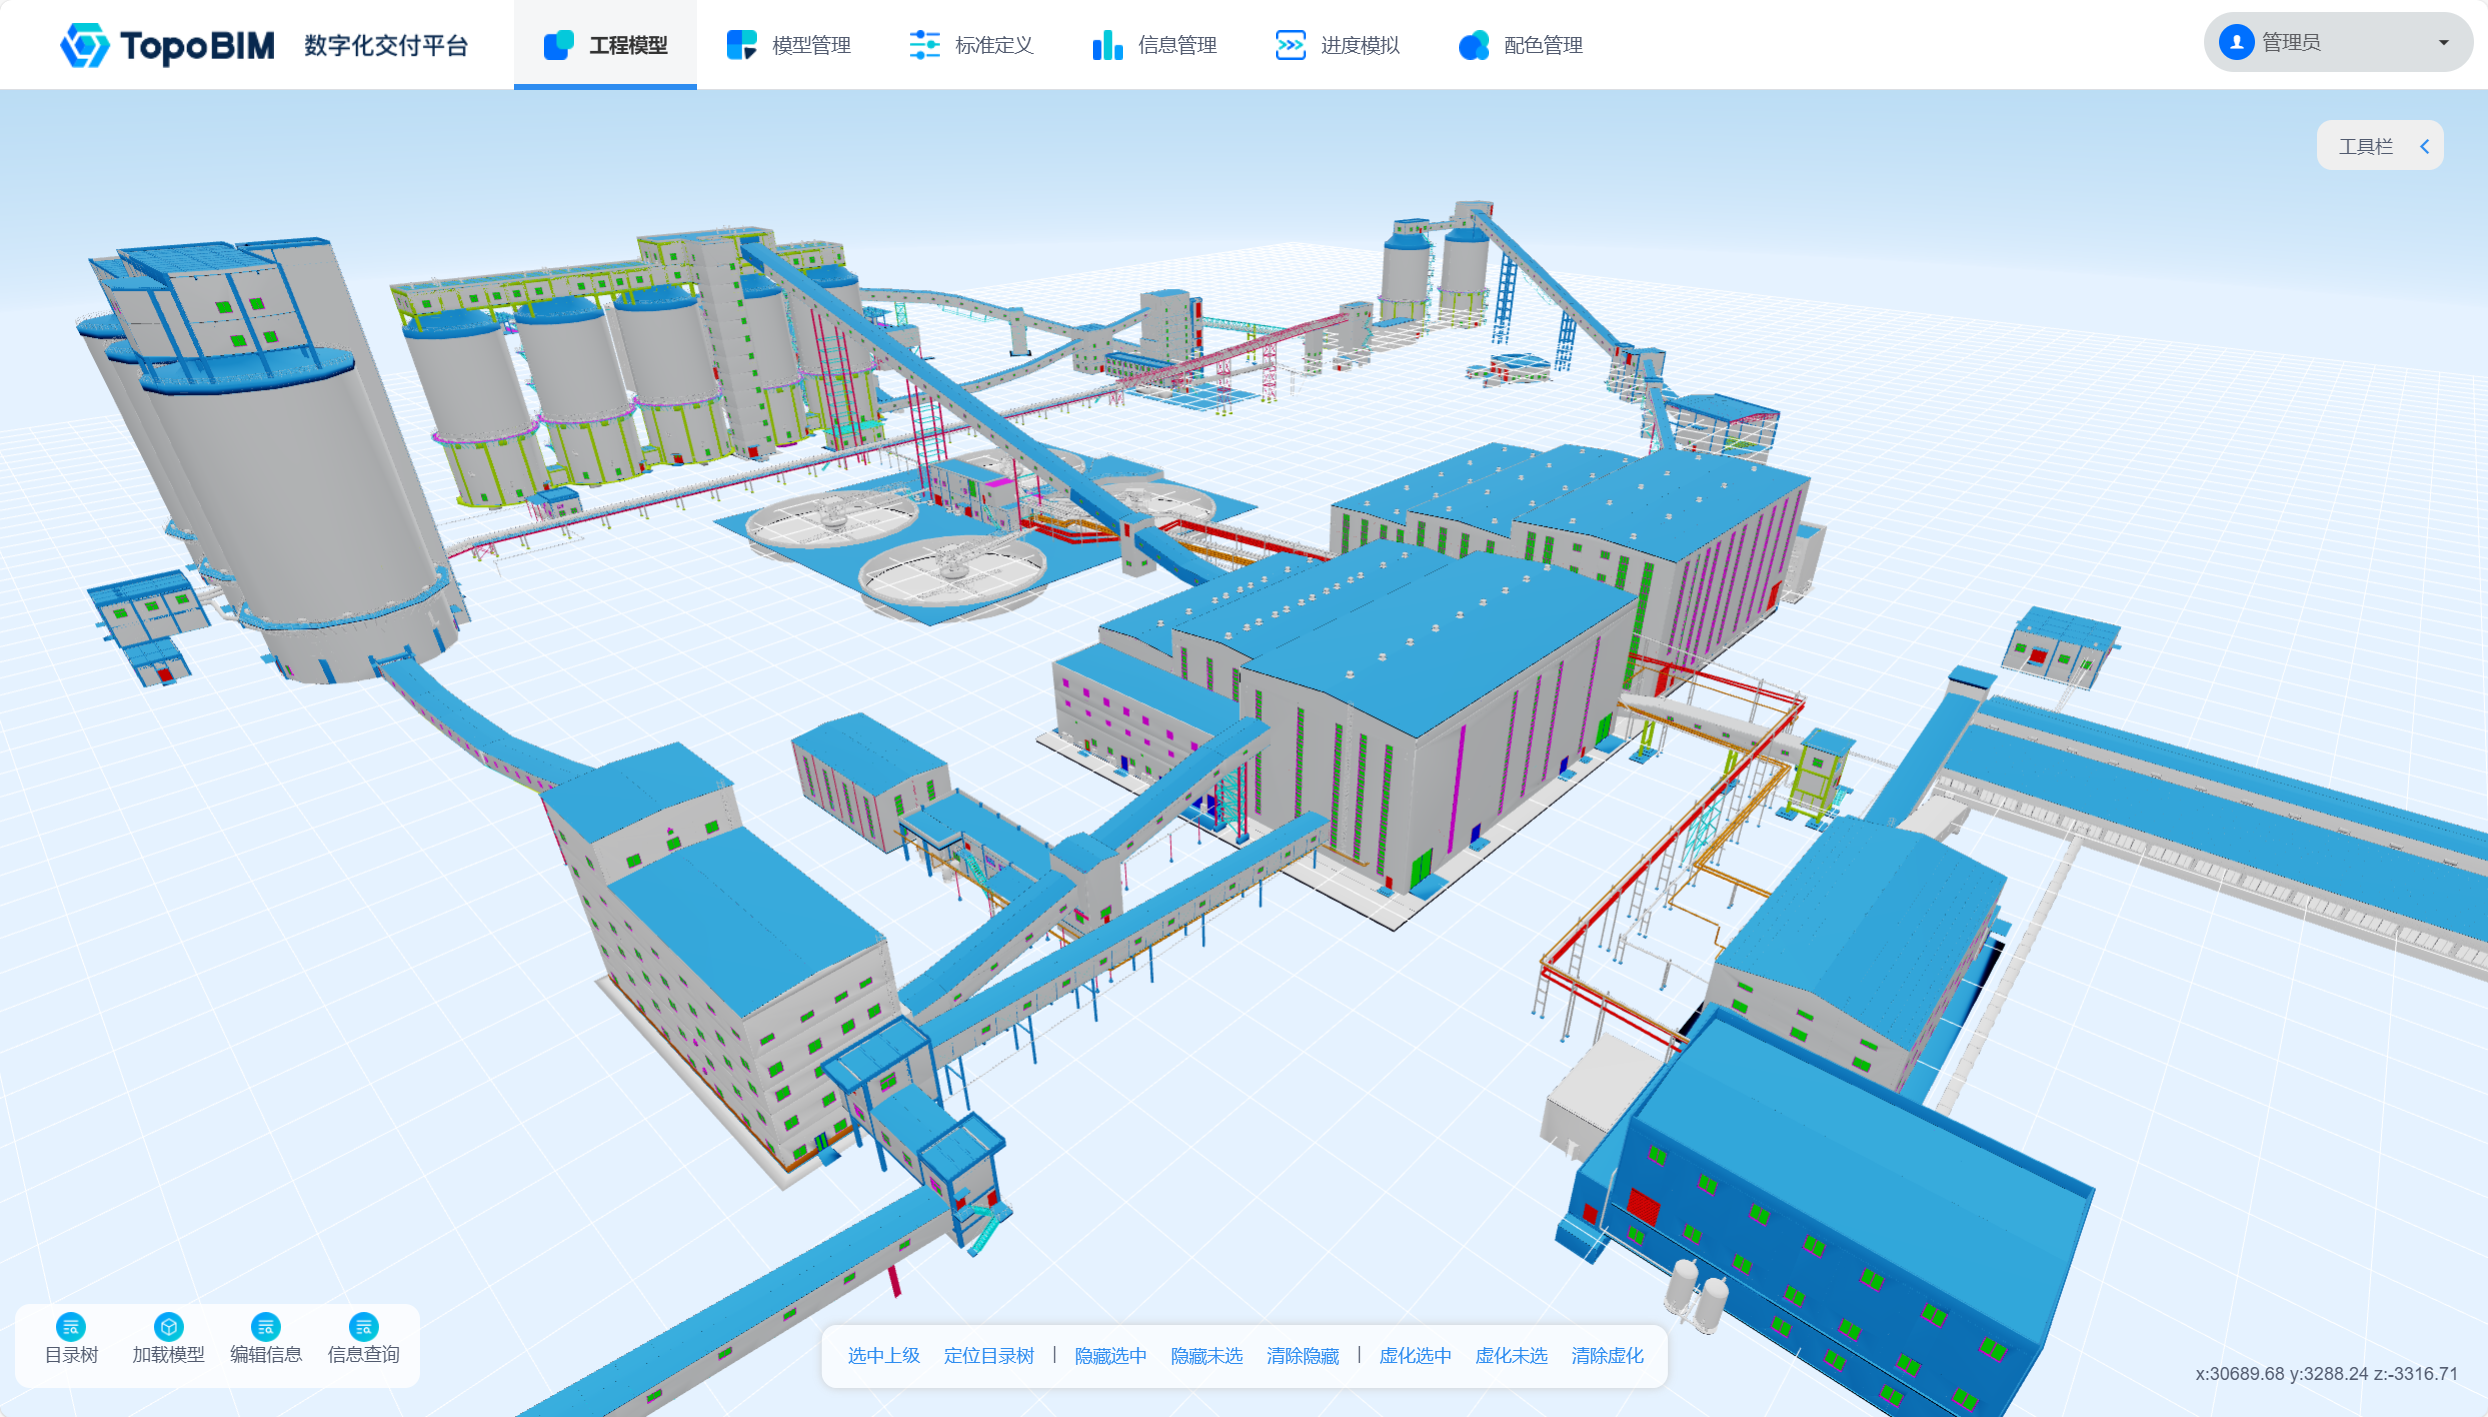Click 定位目录树 in bottom bar
Image resolution: width=2488 pixels, height=1417 pixels.
(988, 1355)
